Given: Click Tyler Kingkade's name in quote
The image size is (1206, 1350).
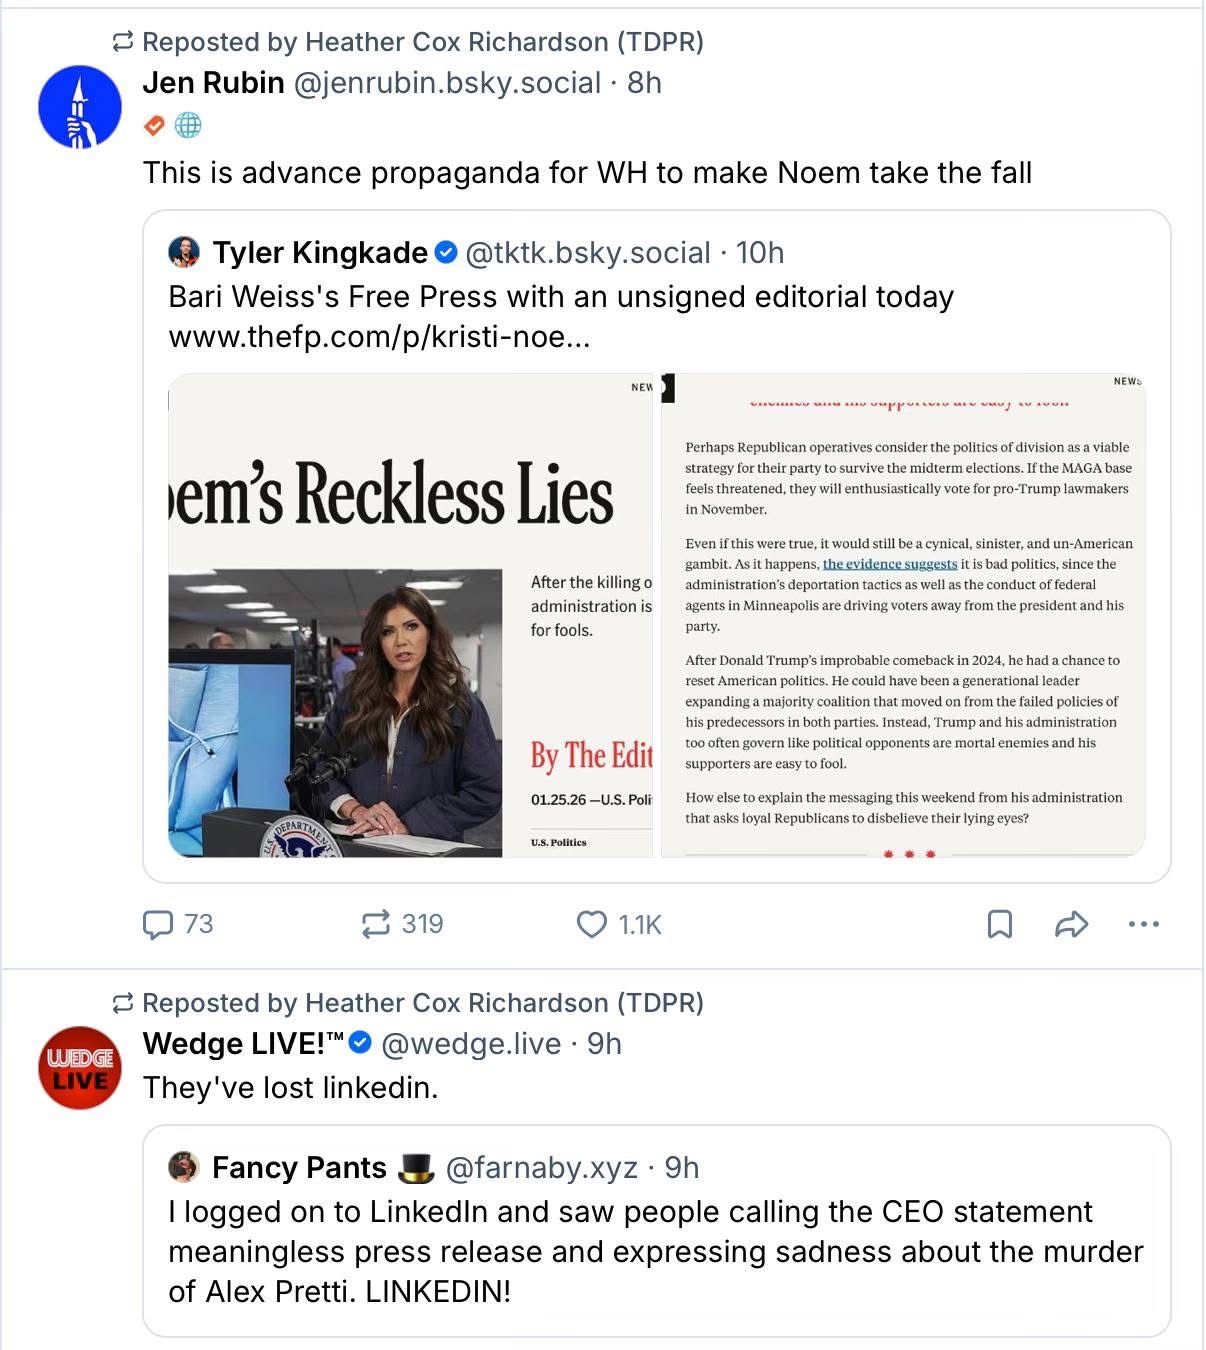Looking at the screenshot, I should click(x=319, y=253).
